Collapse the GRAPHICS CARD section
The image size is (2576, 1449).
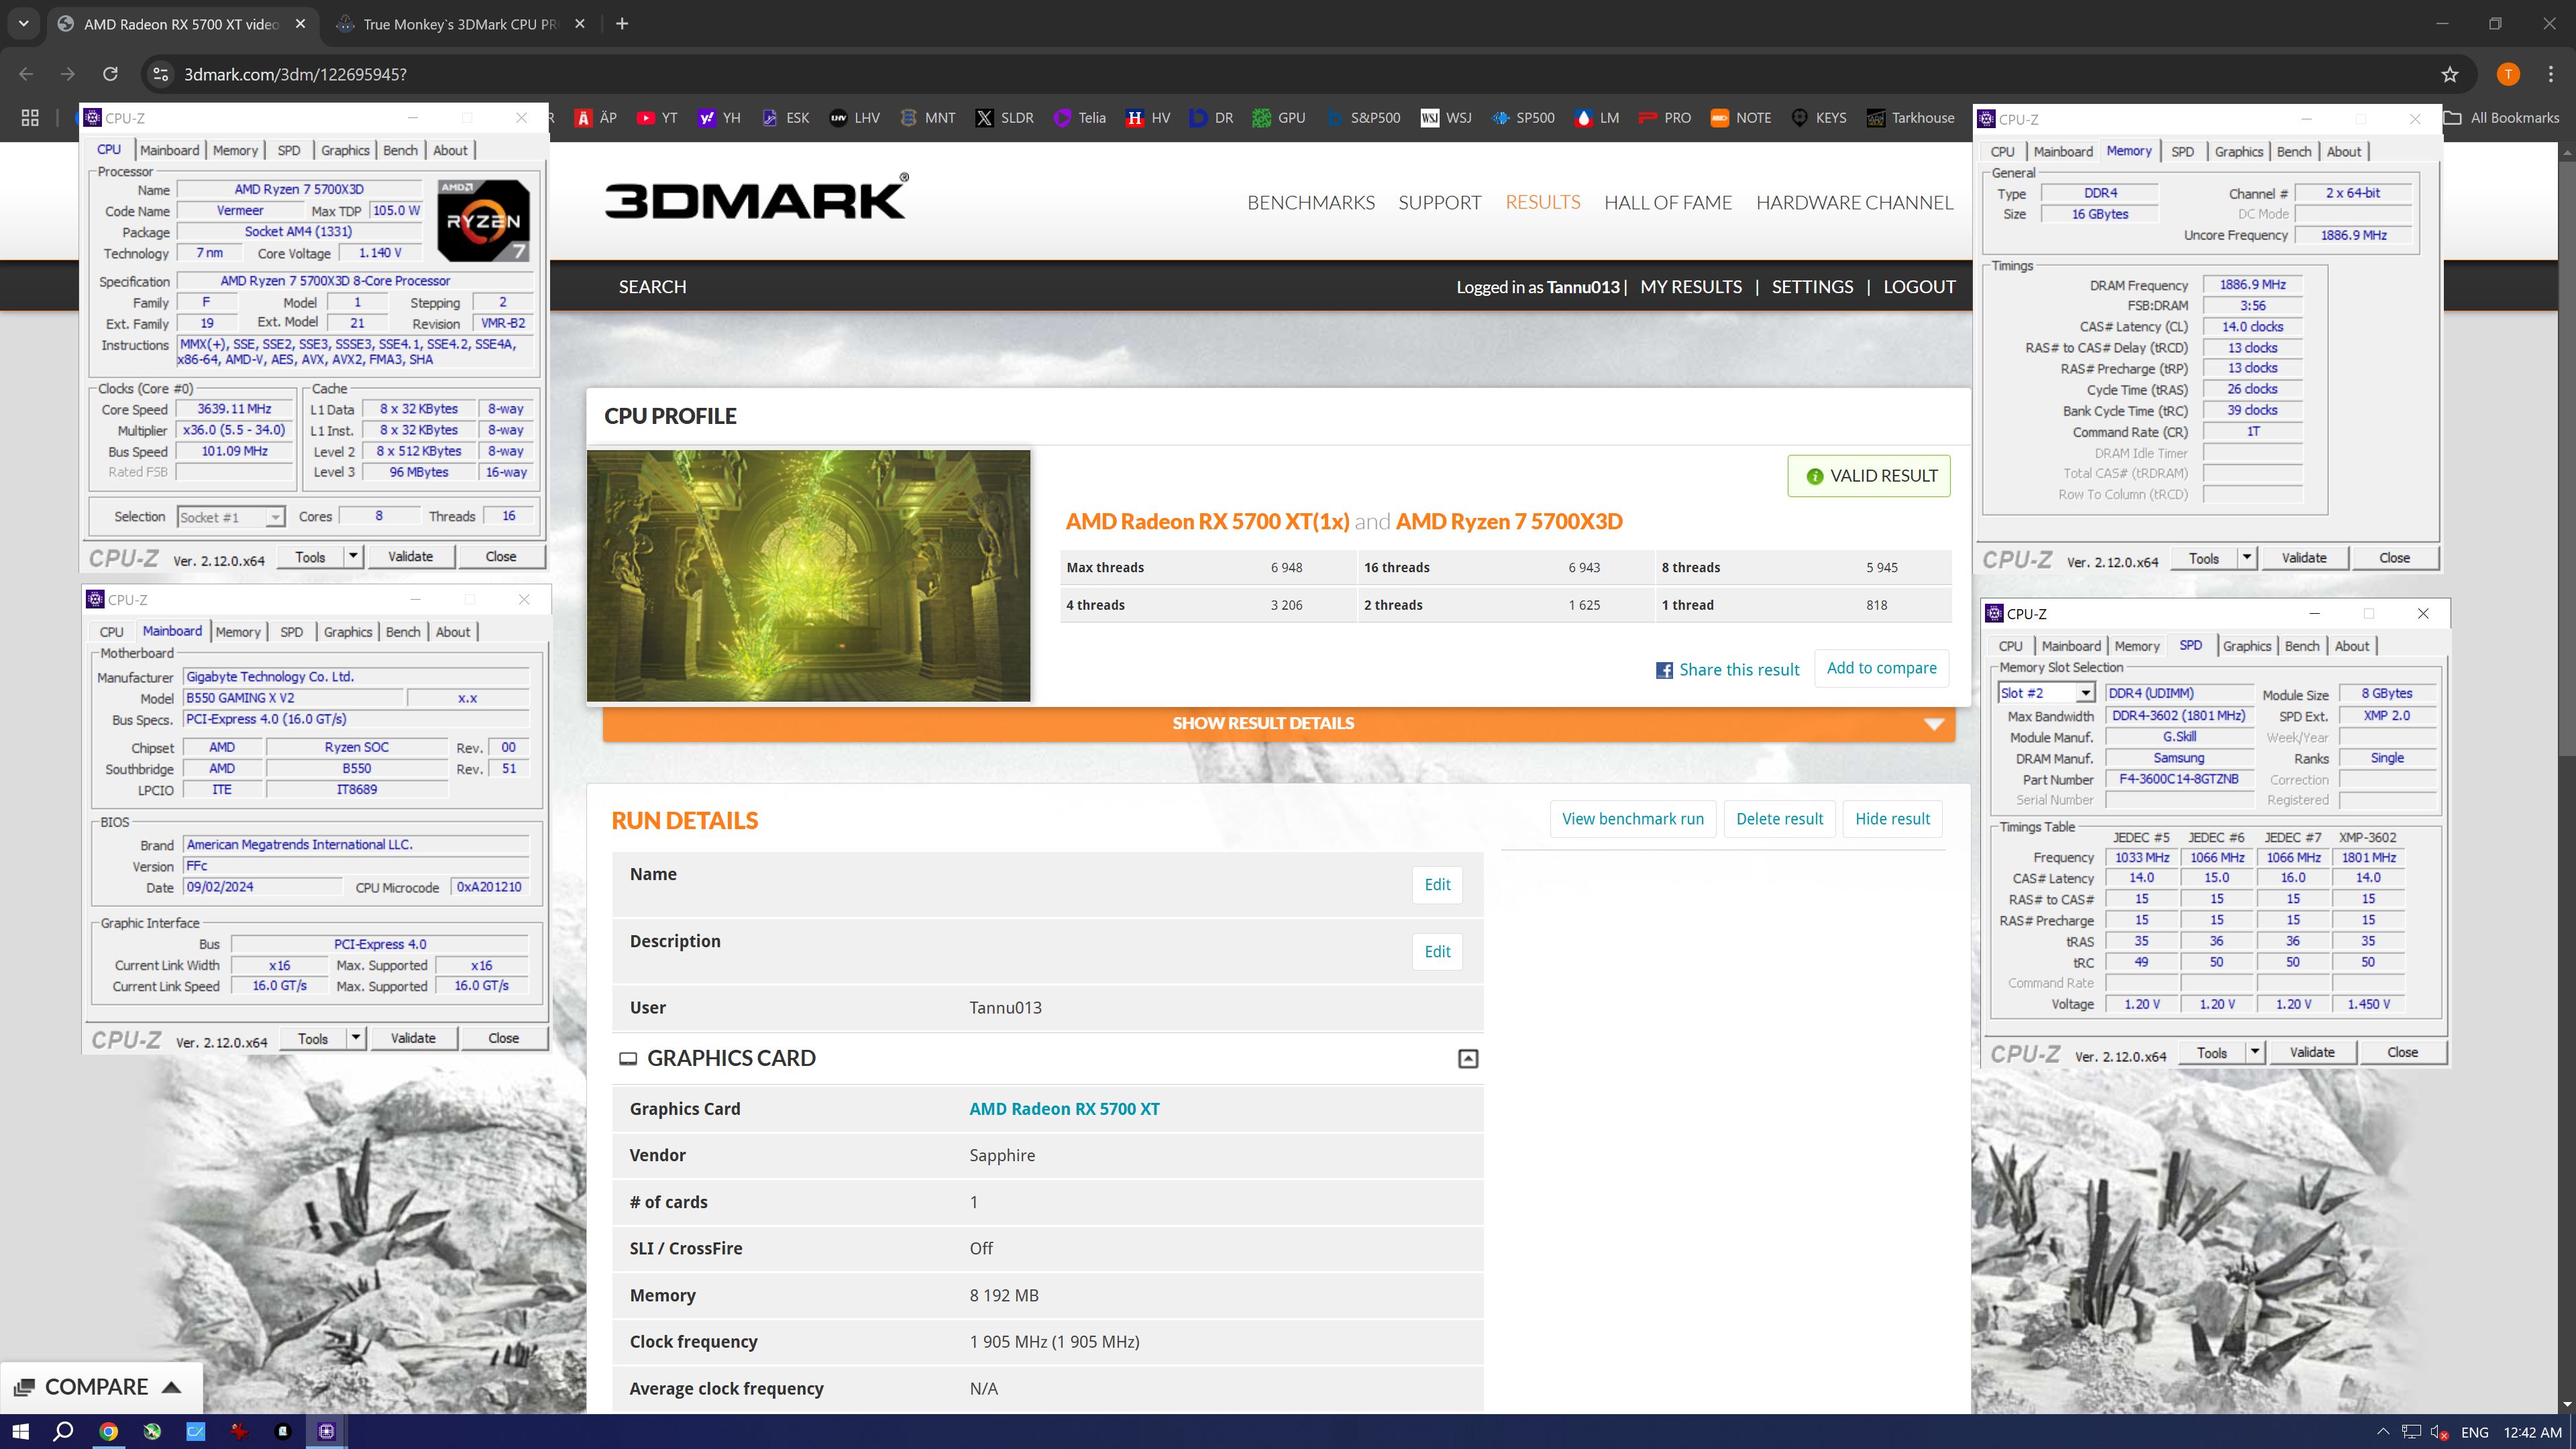click(1468, 1059)
